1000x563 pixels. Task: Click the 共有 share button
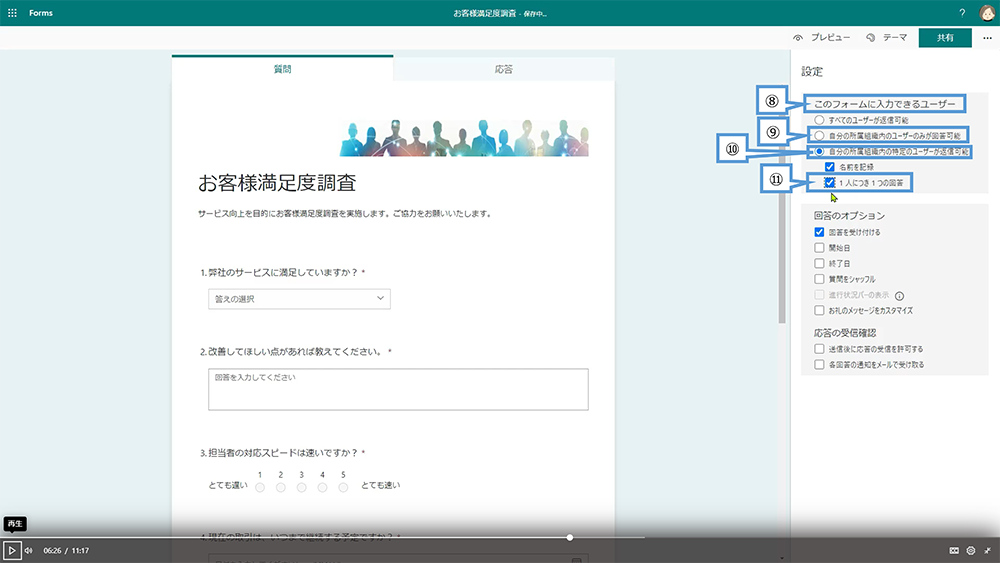point(944,38)
